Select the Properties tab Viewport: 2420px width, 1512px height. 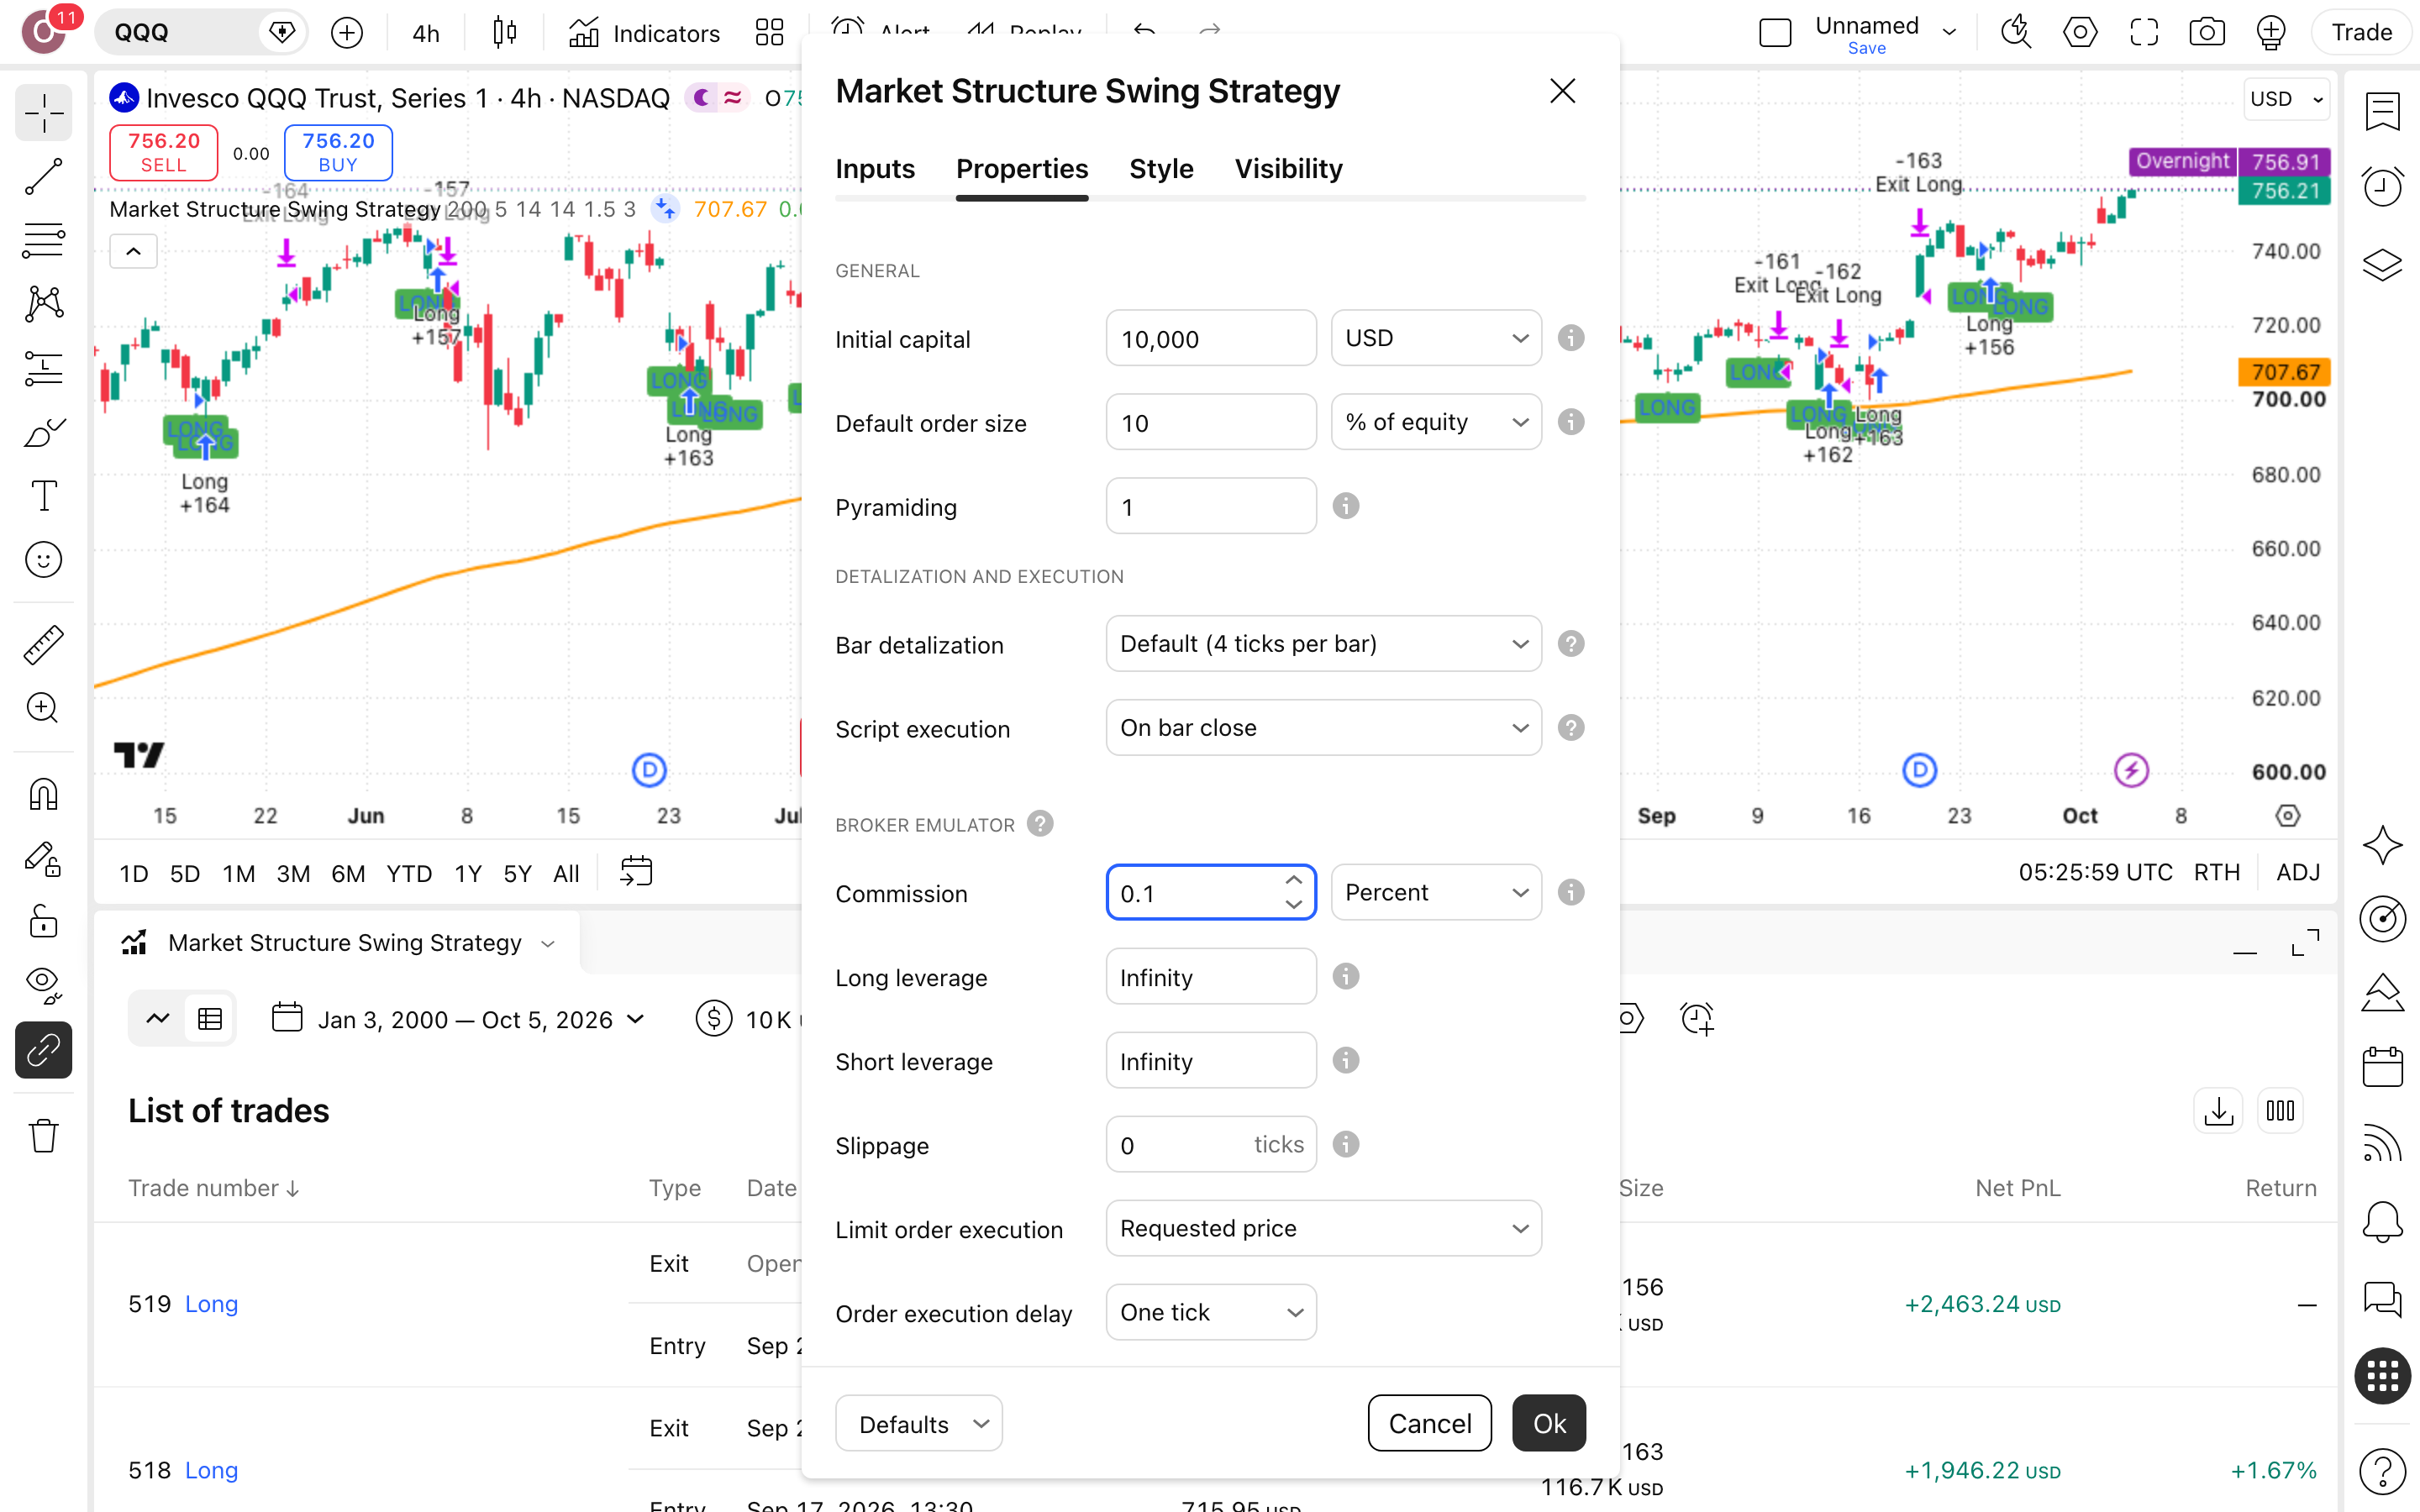coord(1022,169)
